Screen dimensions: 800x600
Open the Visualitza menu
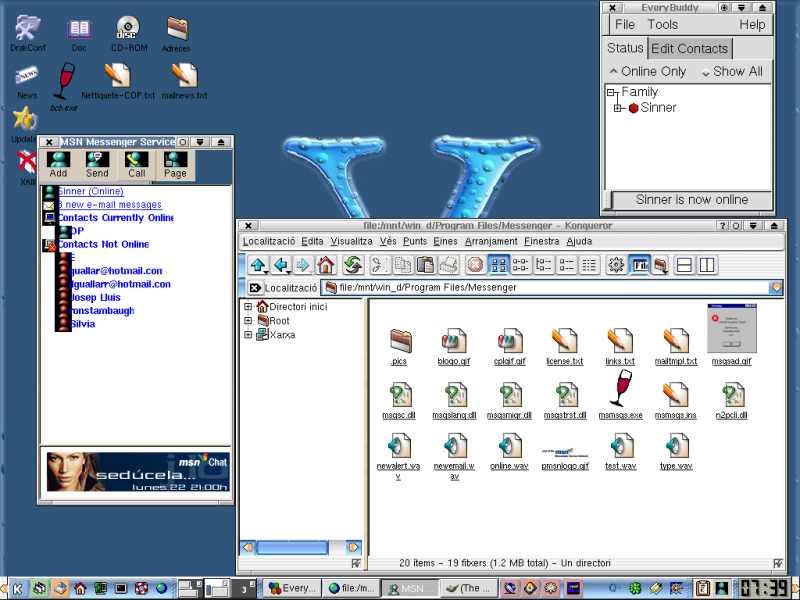click(352, 241)
